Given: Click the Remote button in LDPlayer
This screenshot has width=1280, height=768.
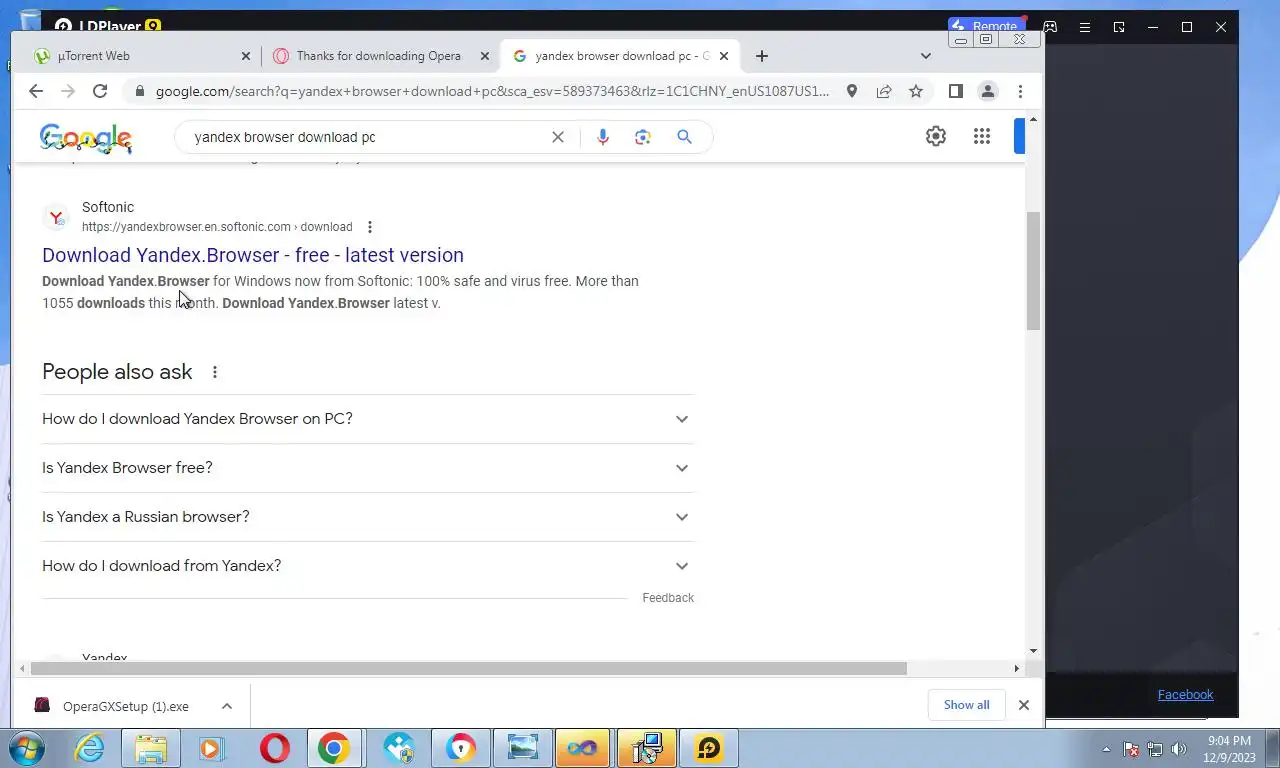Looking at the screenshot, I should 984,27.
